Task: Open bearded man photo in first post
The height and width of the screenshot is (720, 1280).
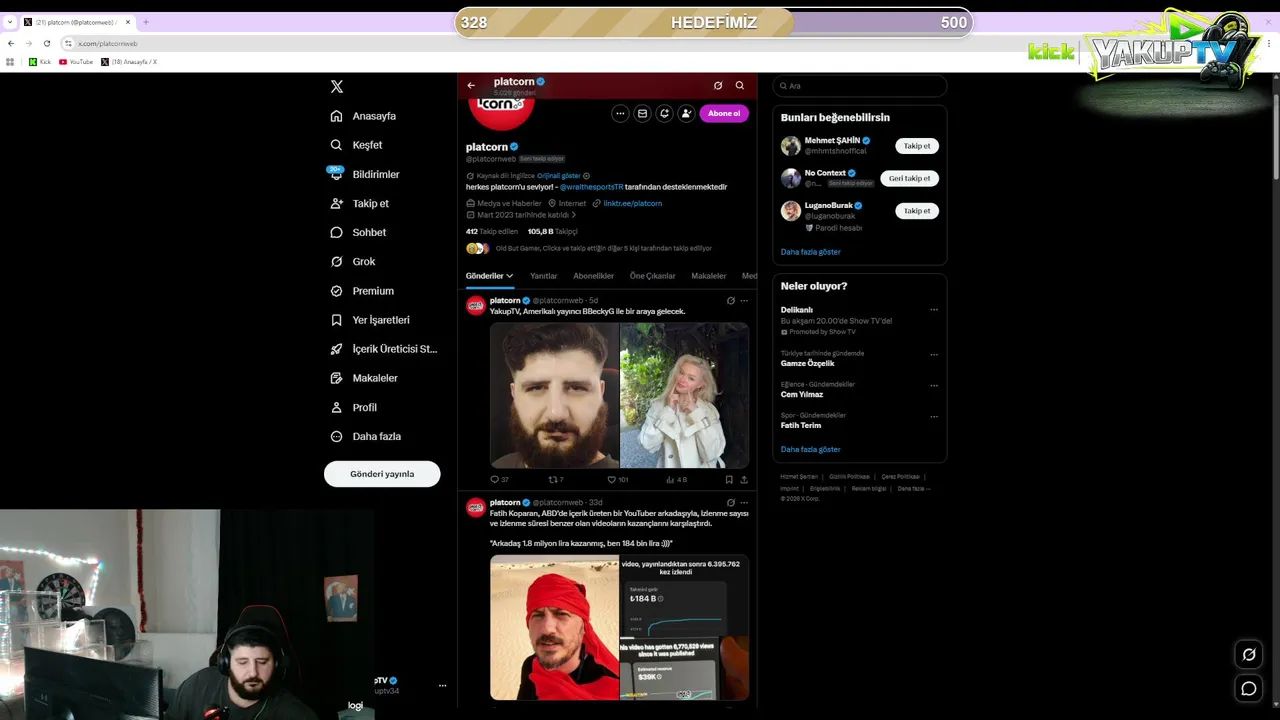Action: click(x=554, y=395)
